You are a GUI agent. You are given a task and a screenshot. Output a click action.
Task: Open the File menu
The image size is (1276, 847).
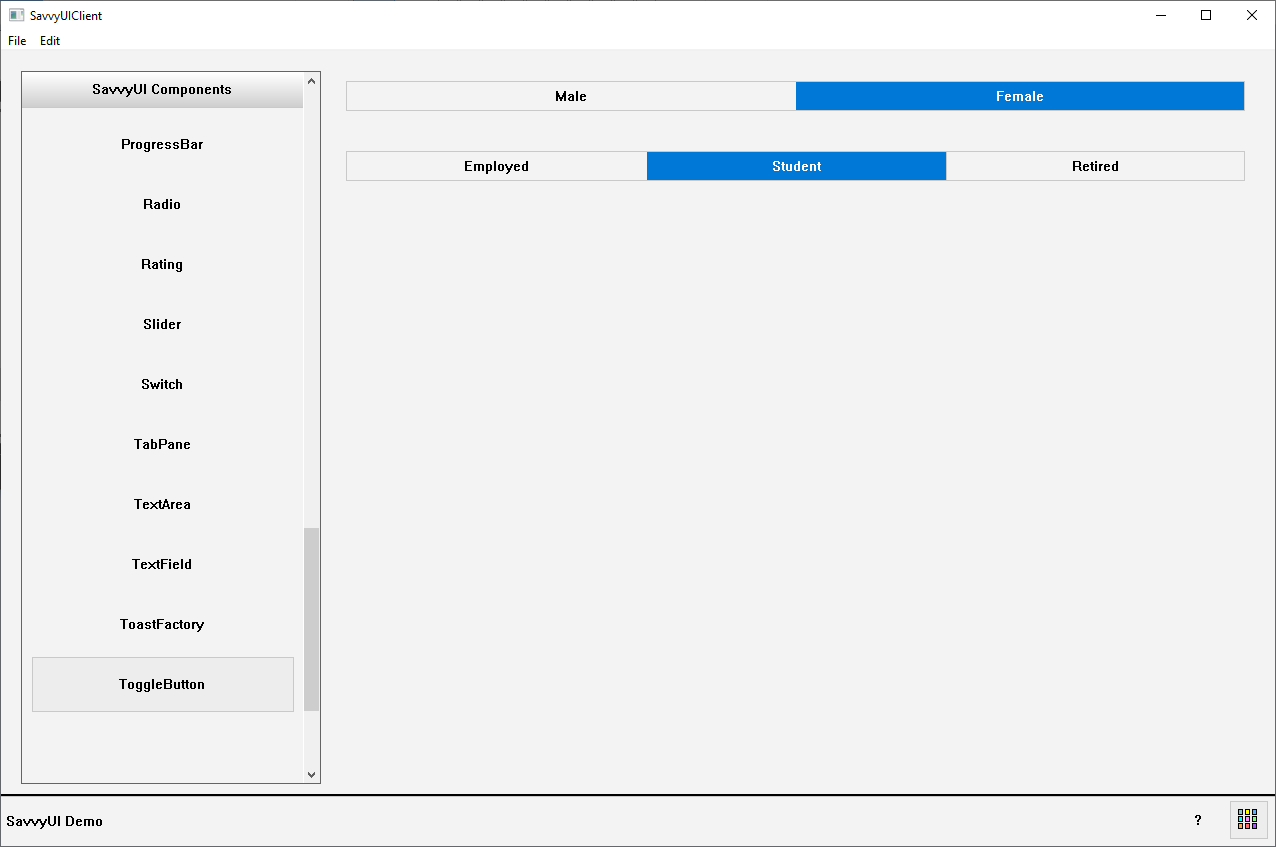[17, 41]
